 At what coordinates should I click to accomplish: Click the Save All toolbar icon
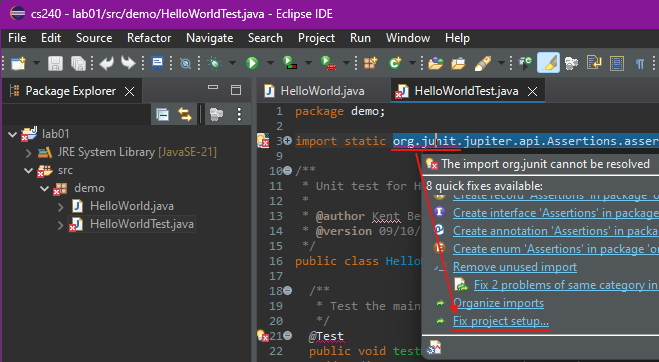click(x=78, y=63)
